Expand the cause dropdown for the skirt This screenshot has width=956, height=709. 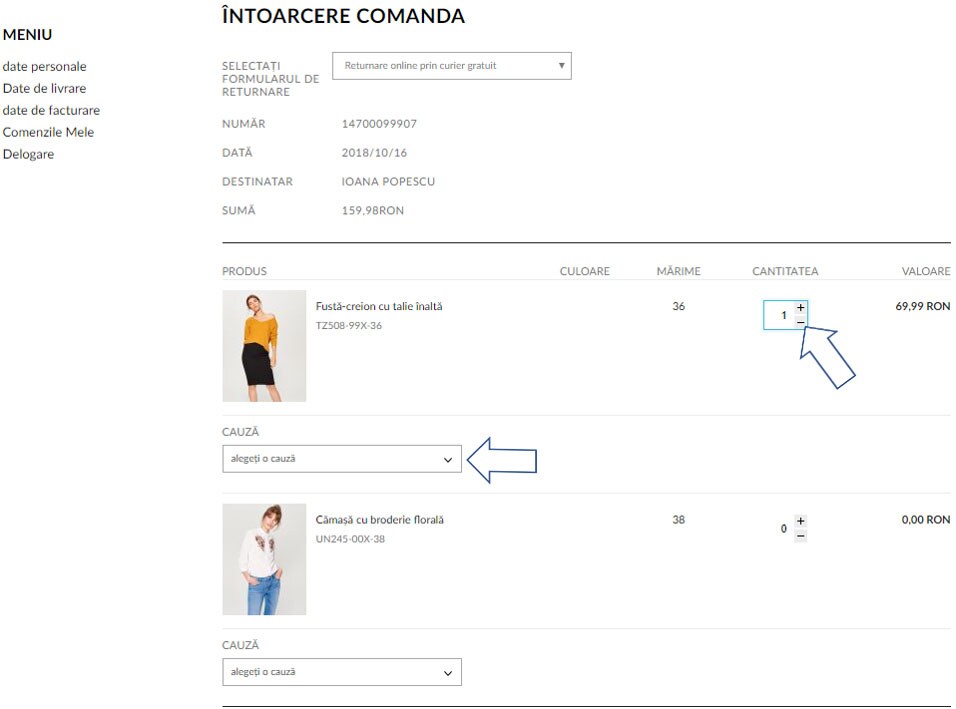pos(341,459)
